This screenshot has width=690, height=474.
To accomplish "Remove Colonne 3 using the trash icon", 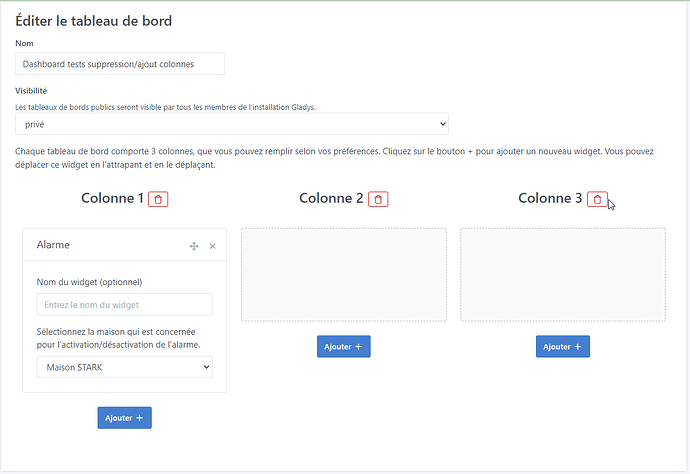I will click(597, 199).
